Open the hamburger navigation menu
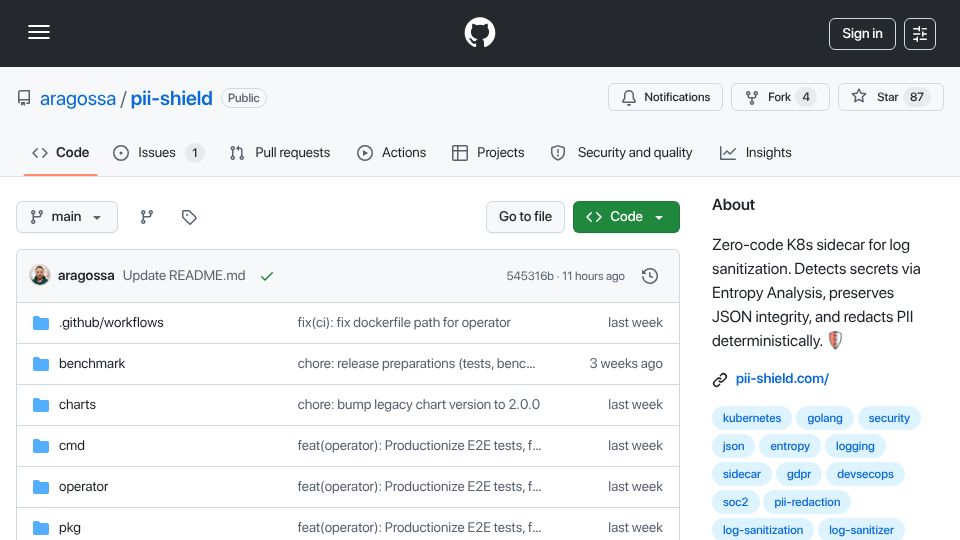960x540 pixels. pos(39,32)
